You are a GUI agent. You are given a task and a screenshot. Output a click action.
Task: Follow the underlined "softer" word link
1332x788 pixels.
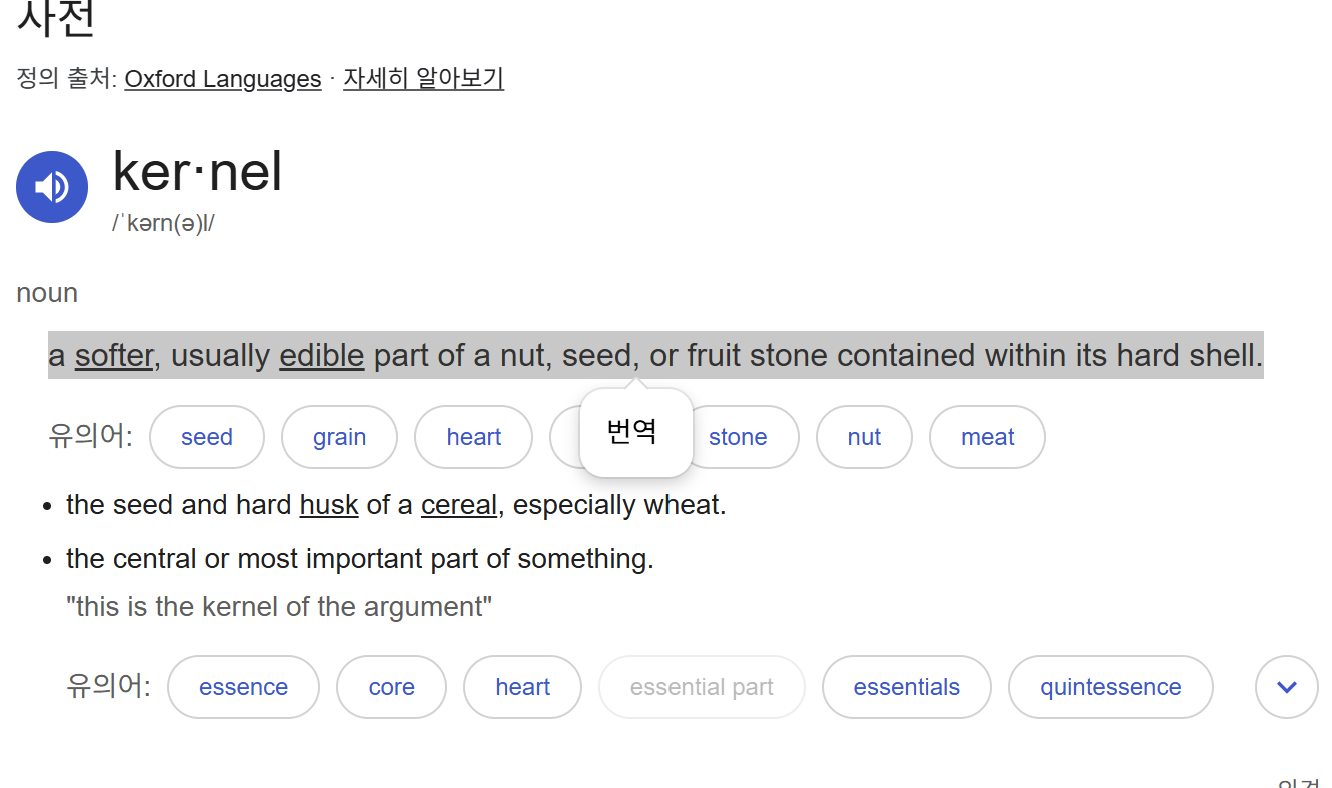114,356
